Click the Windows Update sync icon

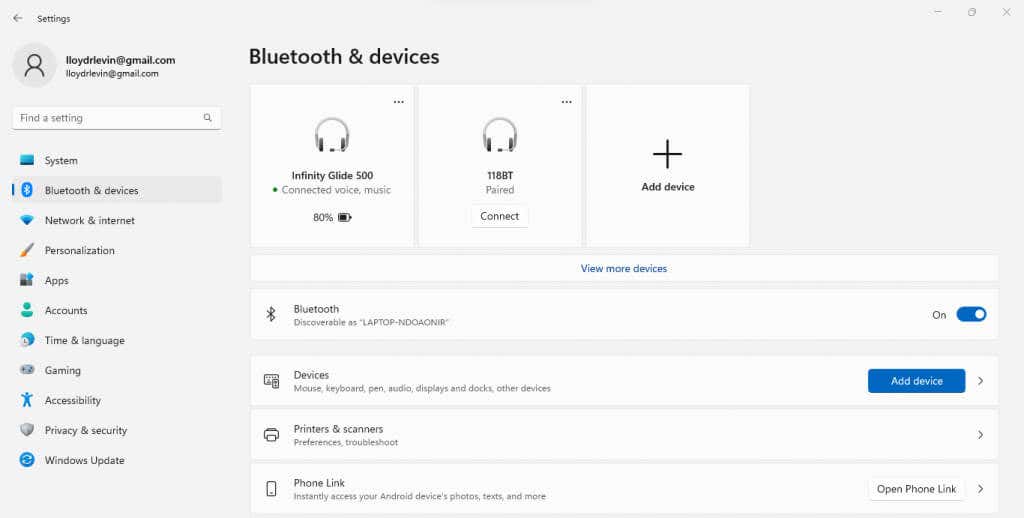pyautogui.click(x=27, y=460)
